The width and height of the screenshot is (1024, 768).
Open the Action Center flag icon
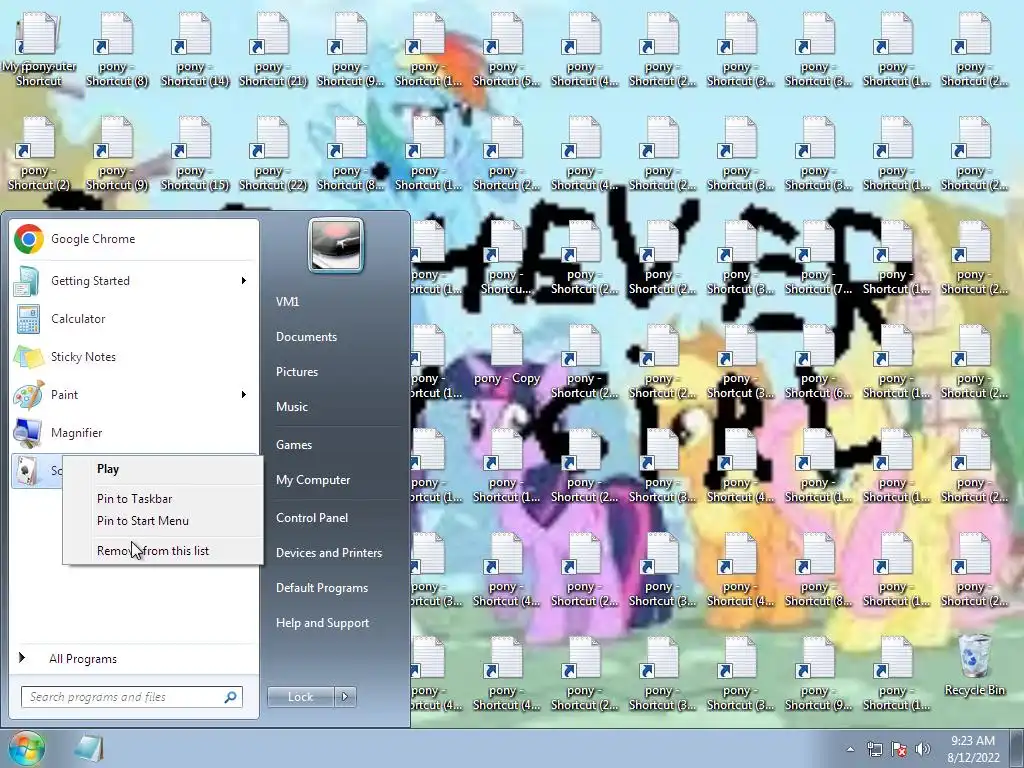pyautogui.click(x=899, y=749)
